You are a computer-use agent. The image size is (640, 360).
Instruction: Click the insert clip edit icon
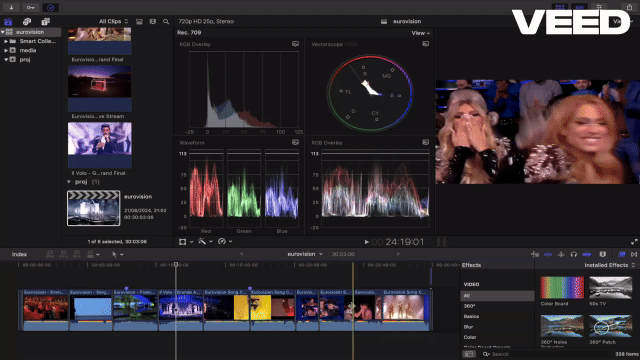click(x=63, y=254)
